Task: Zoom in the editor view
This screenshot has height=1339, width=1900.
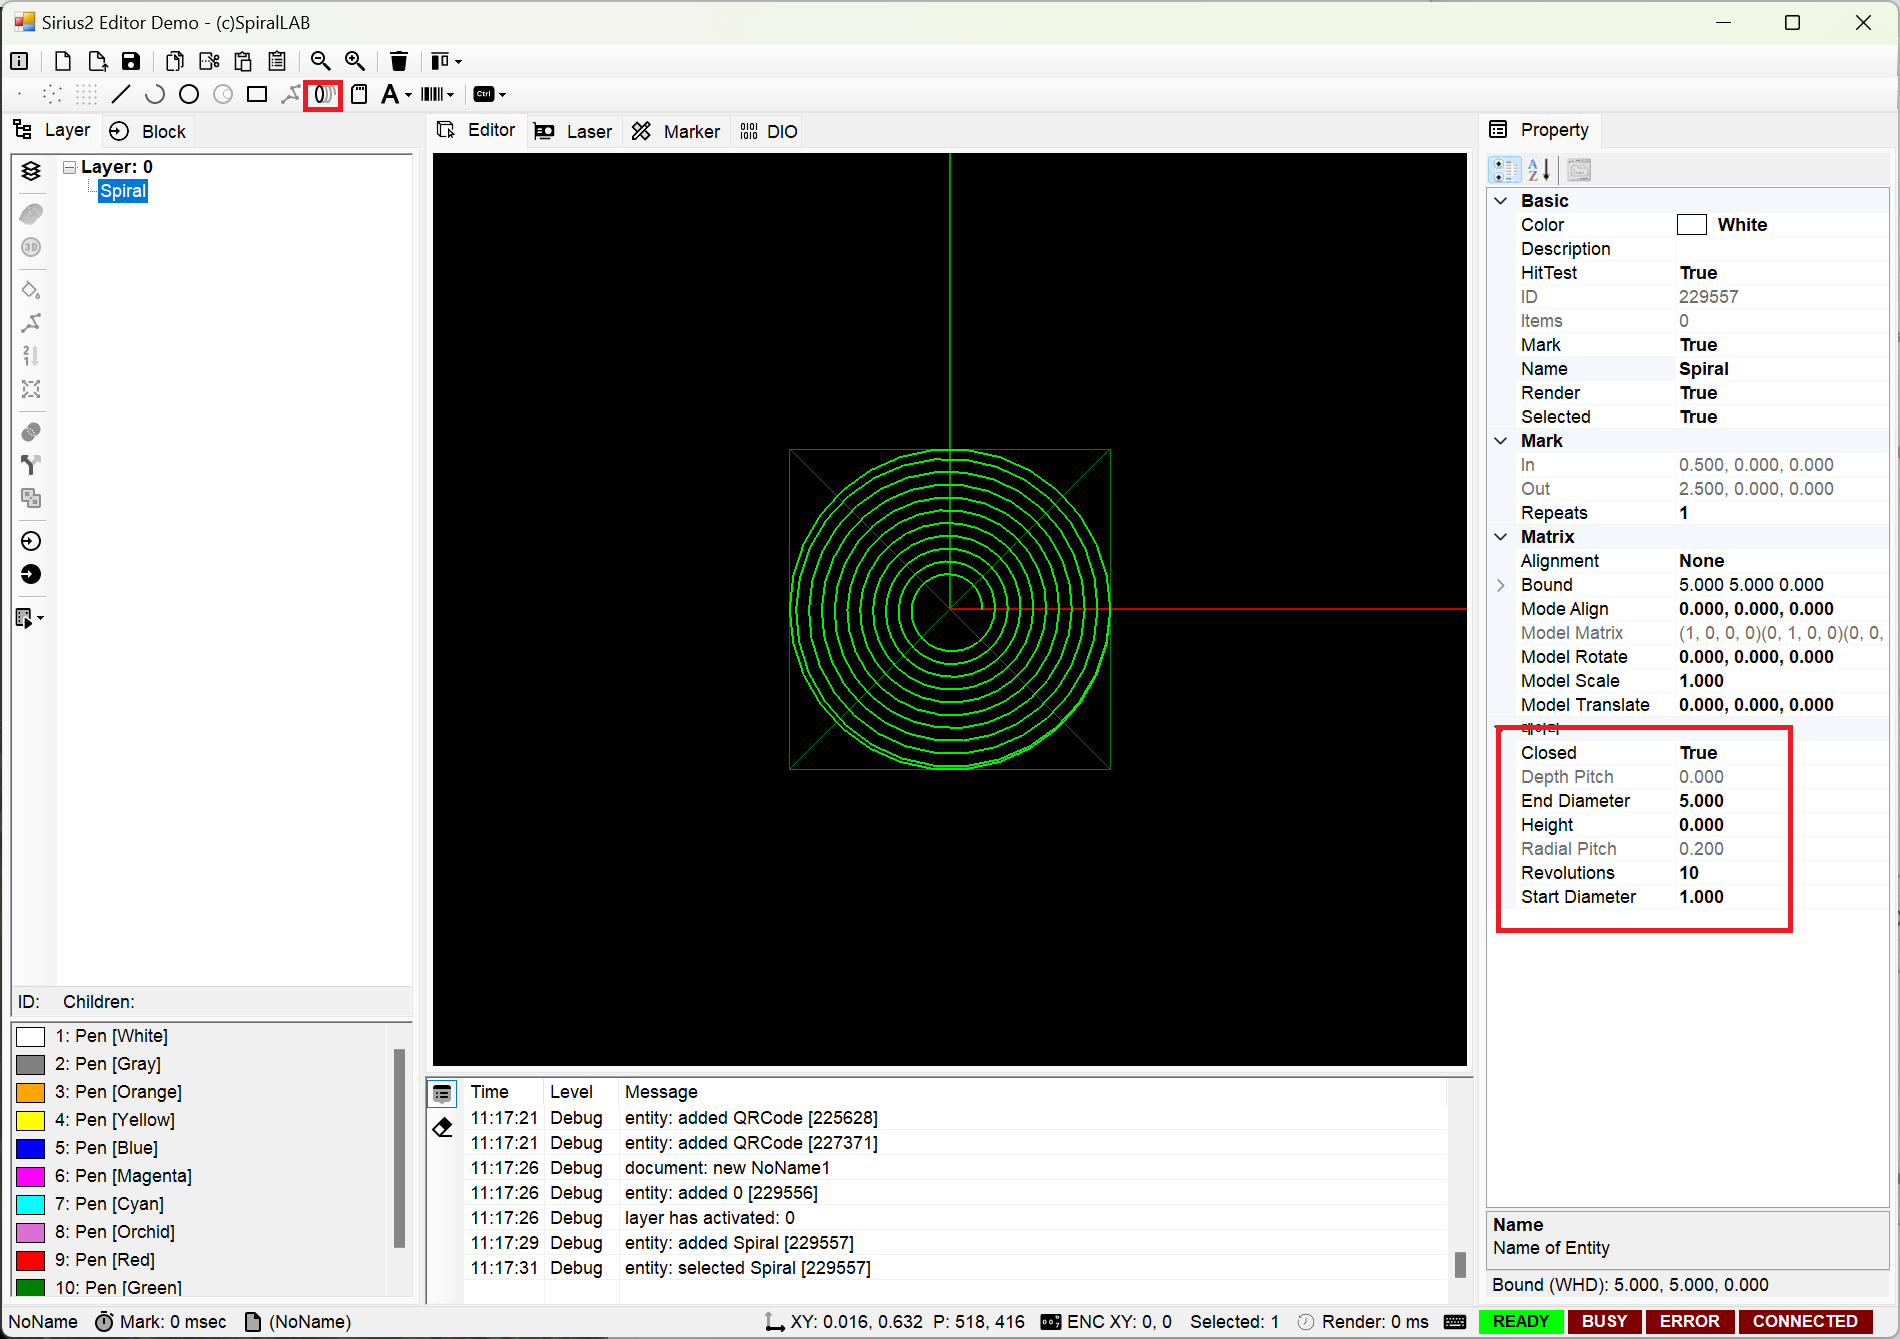Action: (355, 61)
